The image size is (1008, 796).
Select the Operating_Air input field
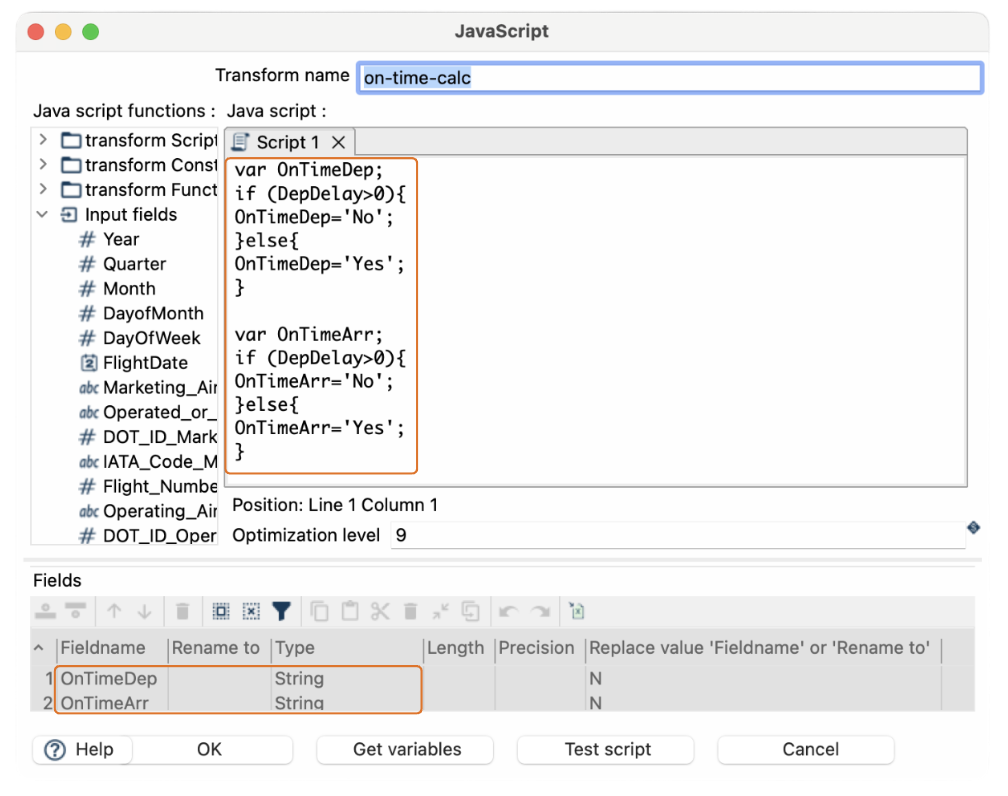159,511
